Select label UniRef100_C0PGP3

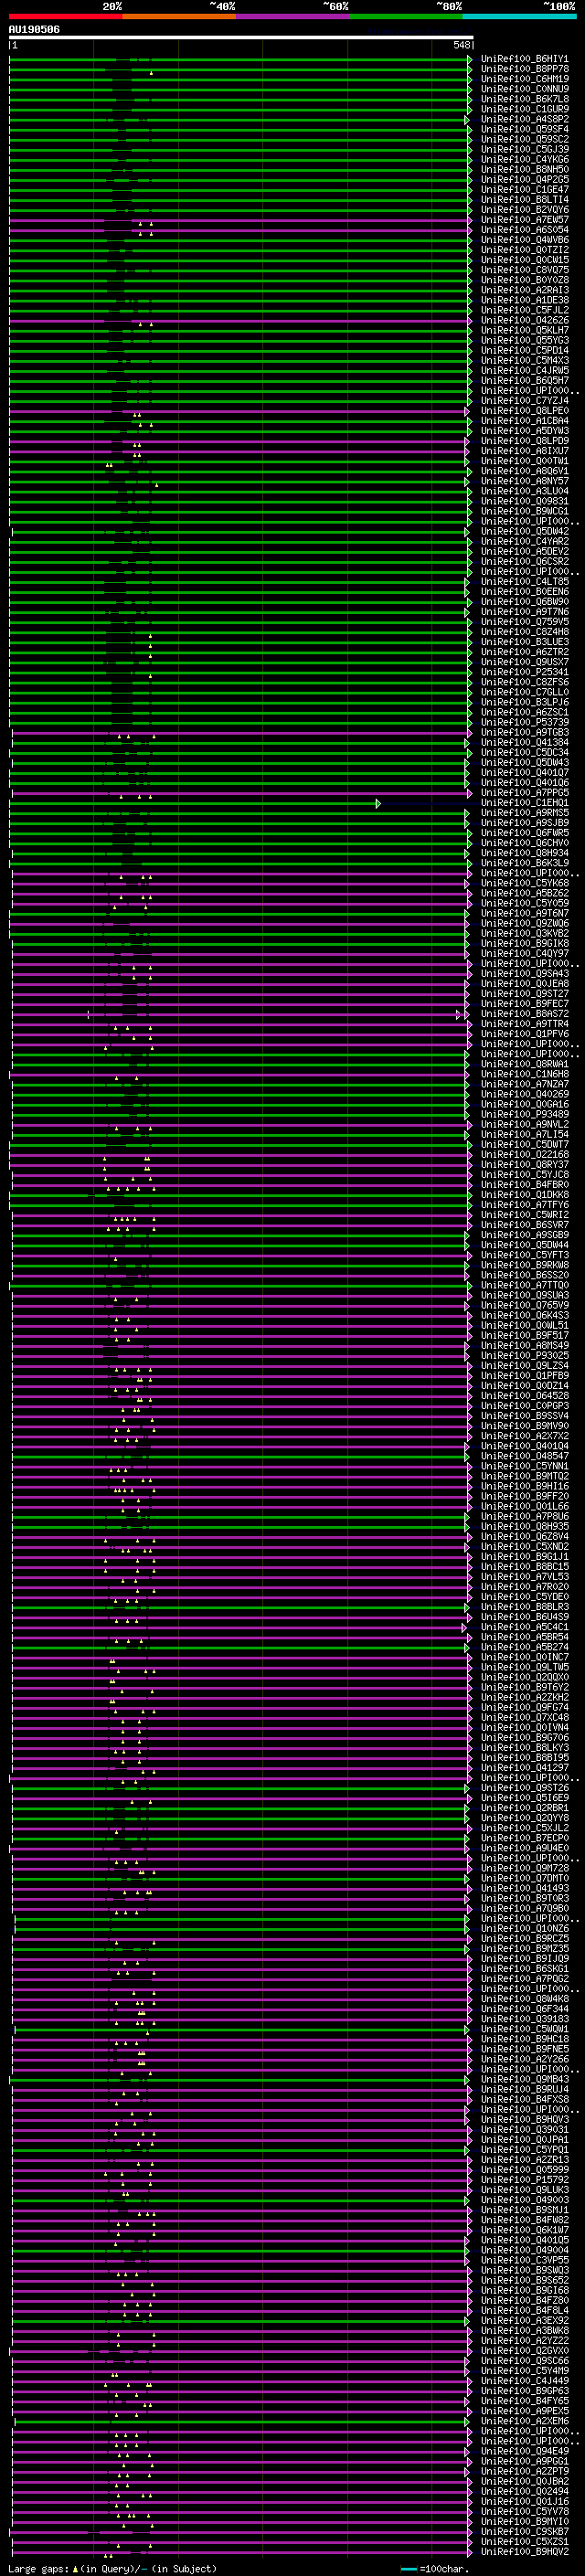tap(524, 1406)
